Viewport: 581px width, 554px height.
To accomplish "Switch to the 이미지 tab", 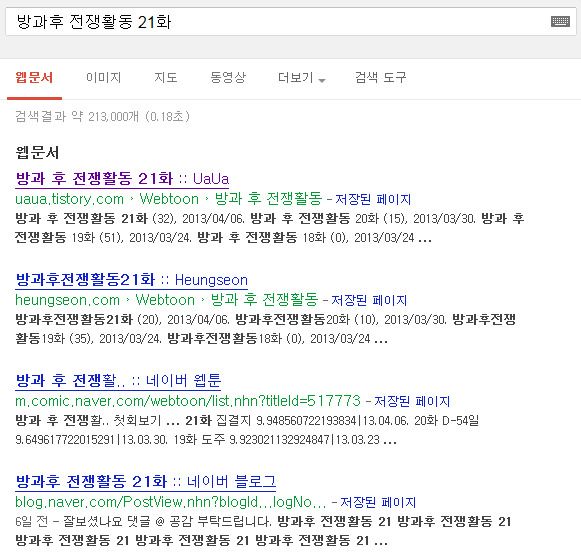I will [103, 78].
